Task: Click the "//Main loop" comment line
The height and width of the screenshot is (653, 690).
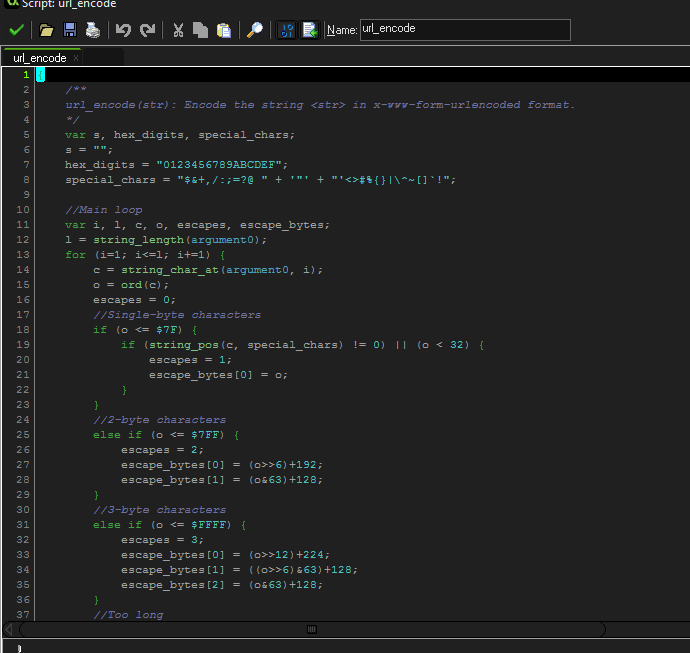Action: [104, 210]
